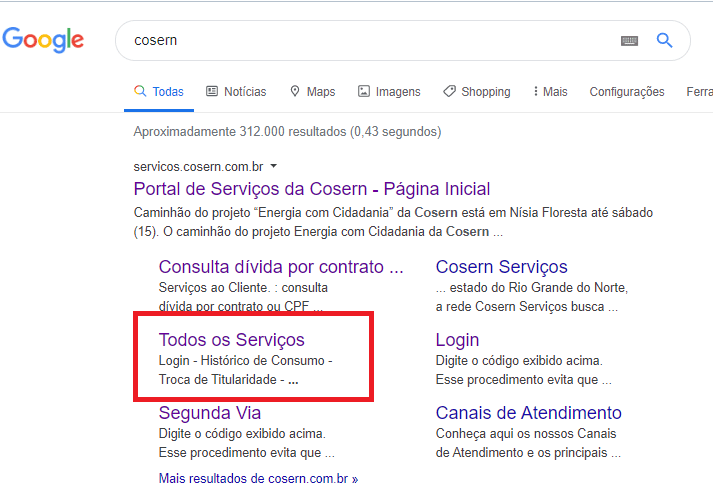Switch to the Shopping tab
Screen dimensions: 713x488
point(477,91)
